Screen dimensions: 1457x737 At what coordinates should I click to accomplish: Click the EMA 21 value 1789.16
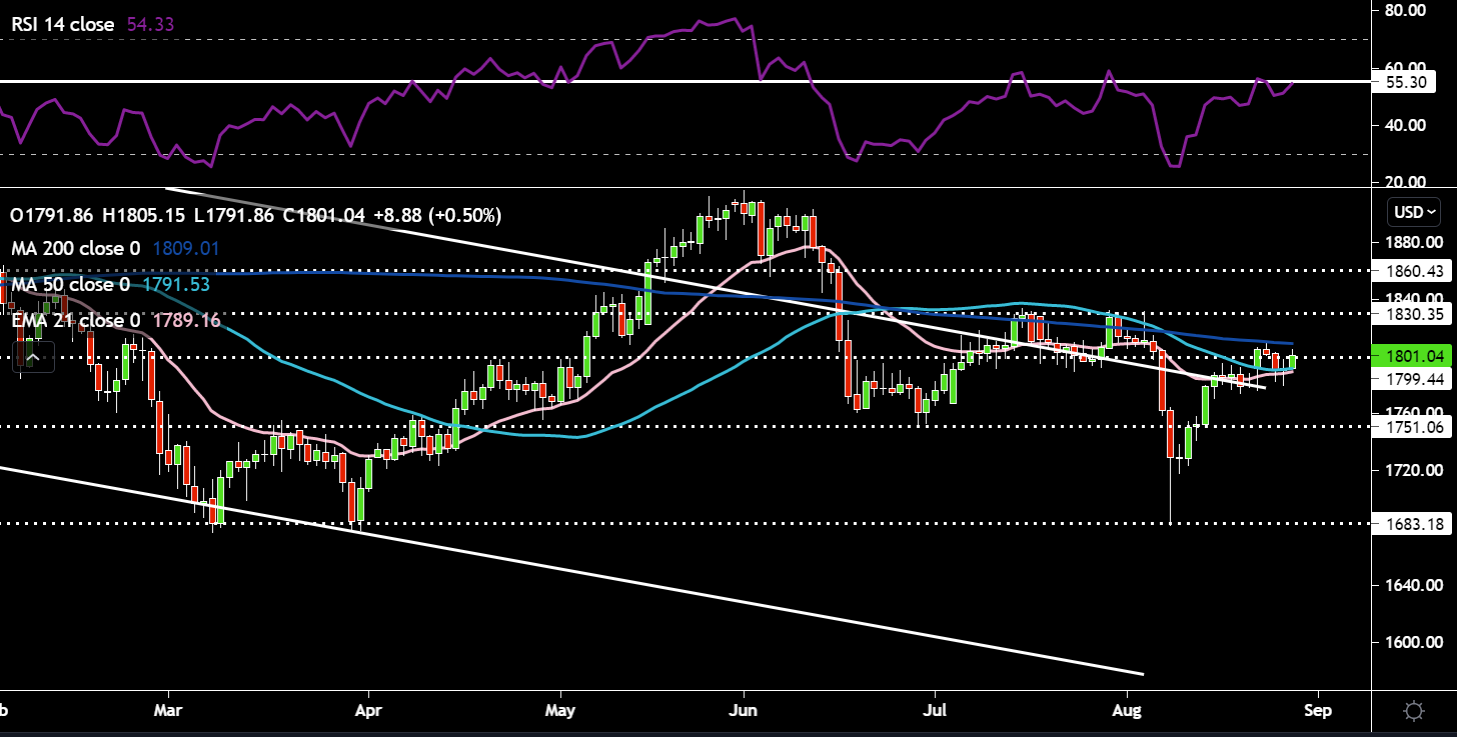[184, 320]
